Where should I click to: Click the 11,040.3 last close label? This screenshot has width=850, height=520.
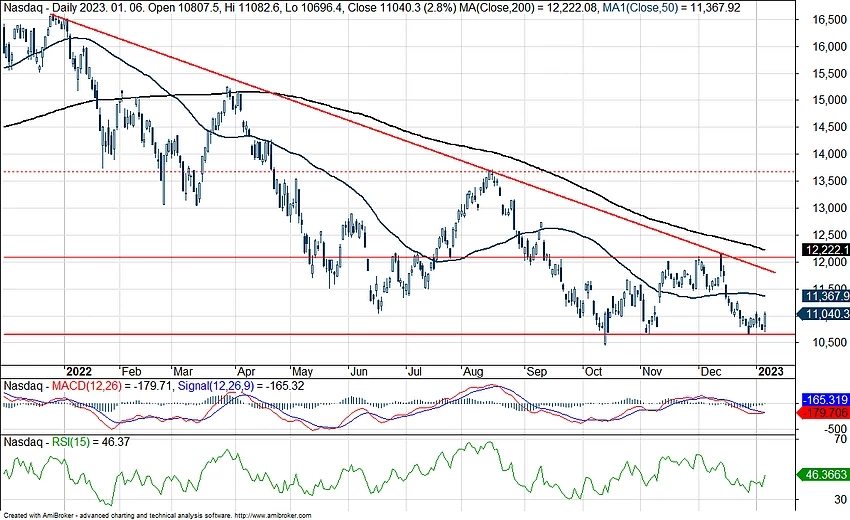[823, 314]
